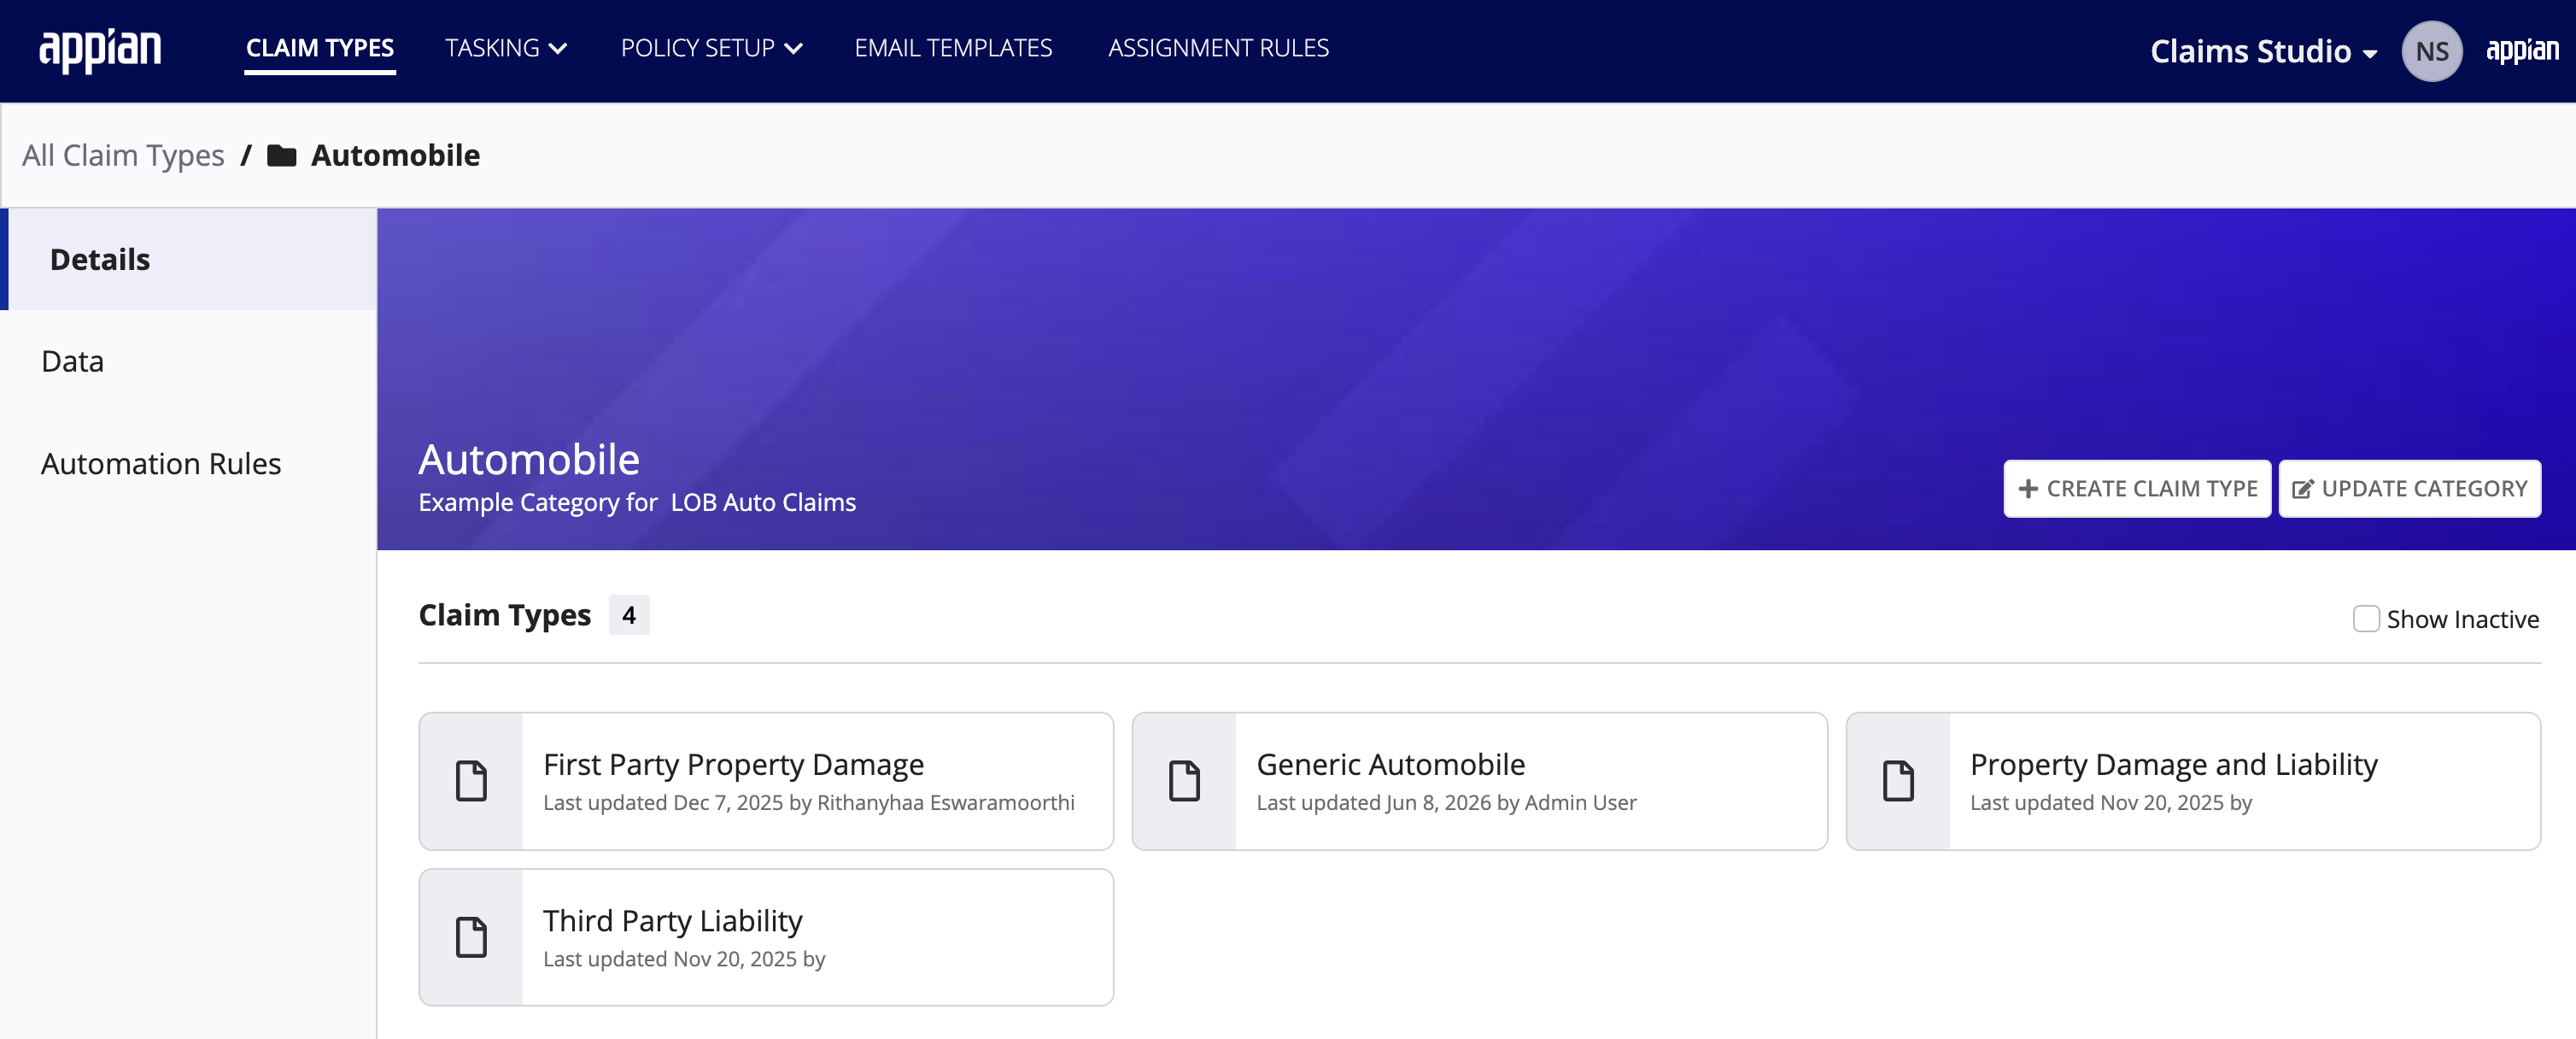The width and height of the screenshot is (2576, 1039).
Task: Click the Create Claim Type button label
Action: [x=2151, y=489]
